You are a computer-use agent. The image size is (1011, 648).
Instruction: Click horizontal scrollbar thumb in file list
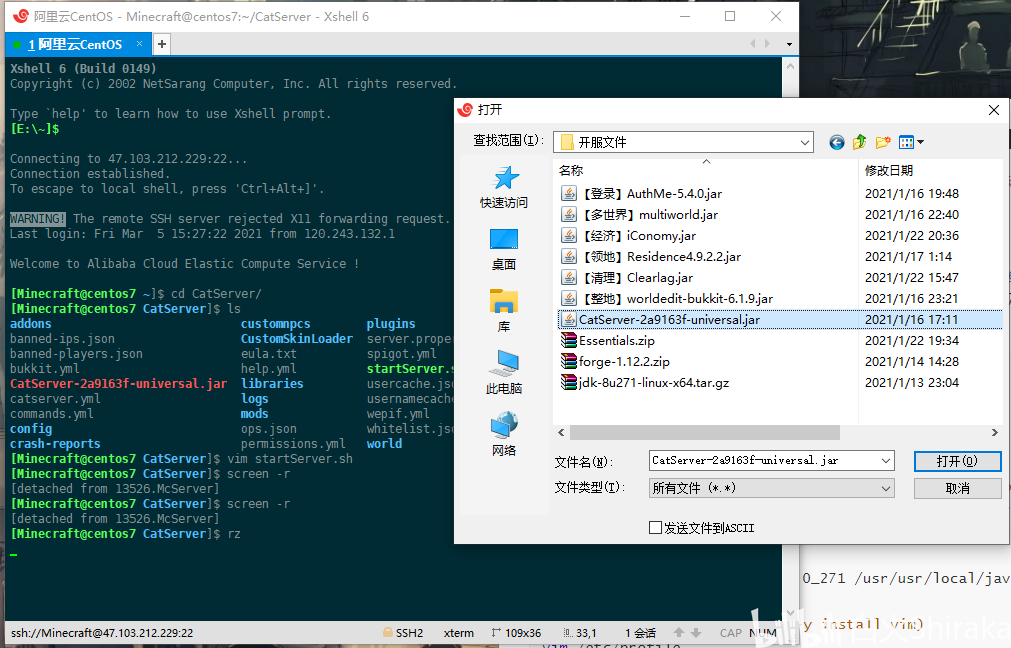click(x=705, y=432)
